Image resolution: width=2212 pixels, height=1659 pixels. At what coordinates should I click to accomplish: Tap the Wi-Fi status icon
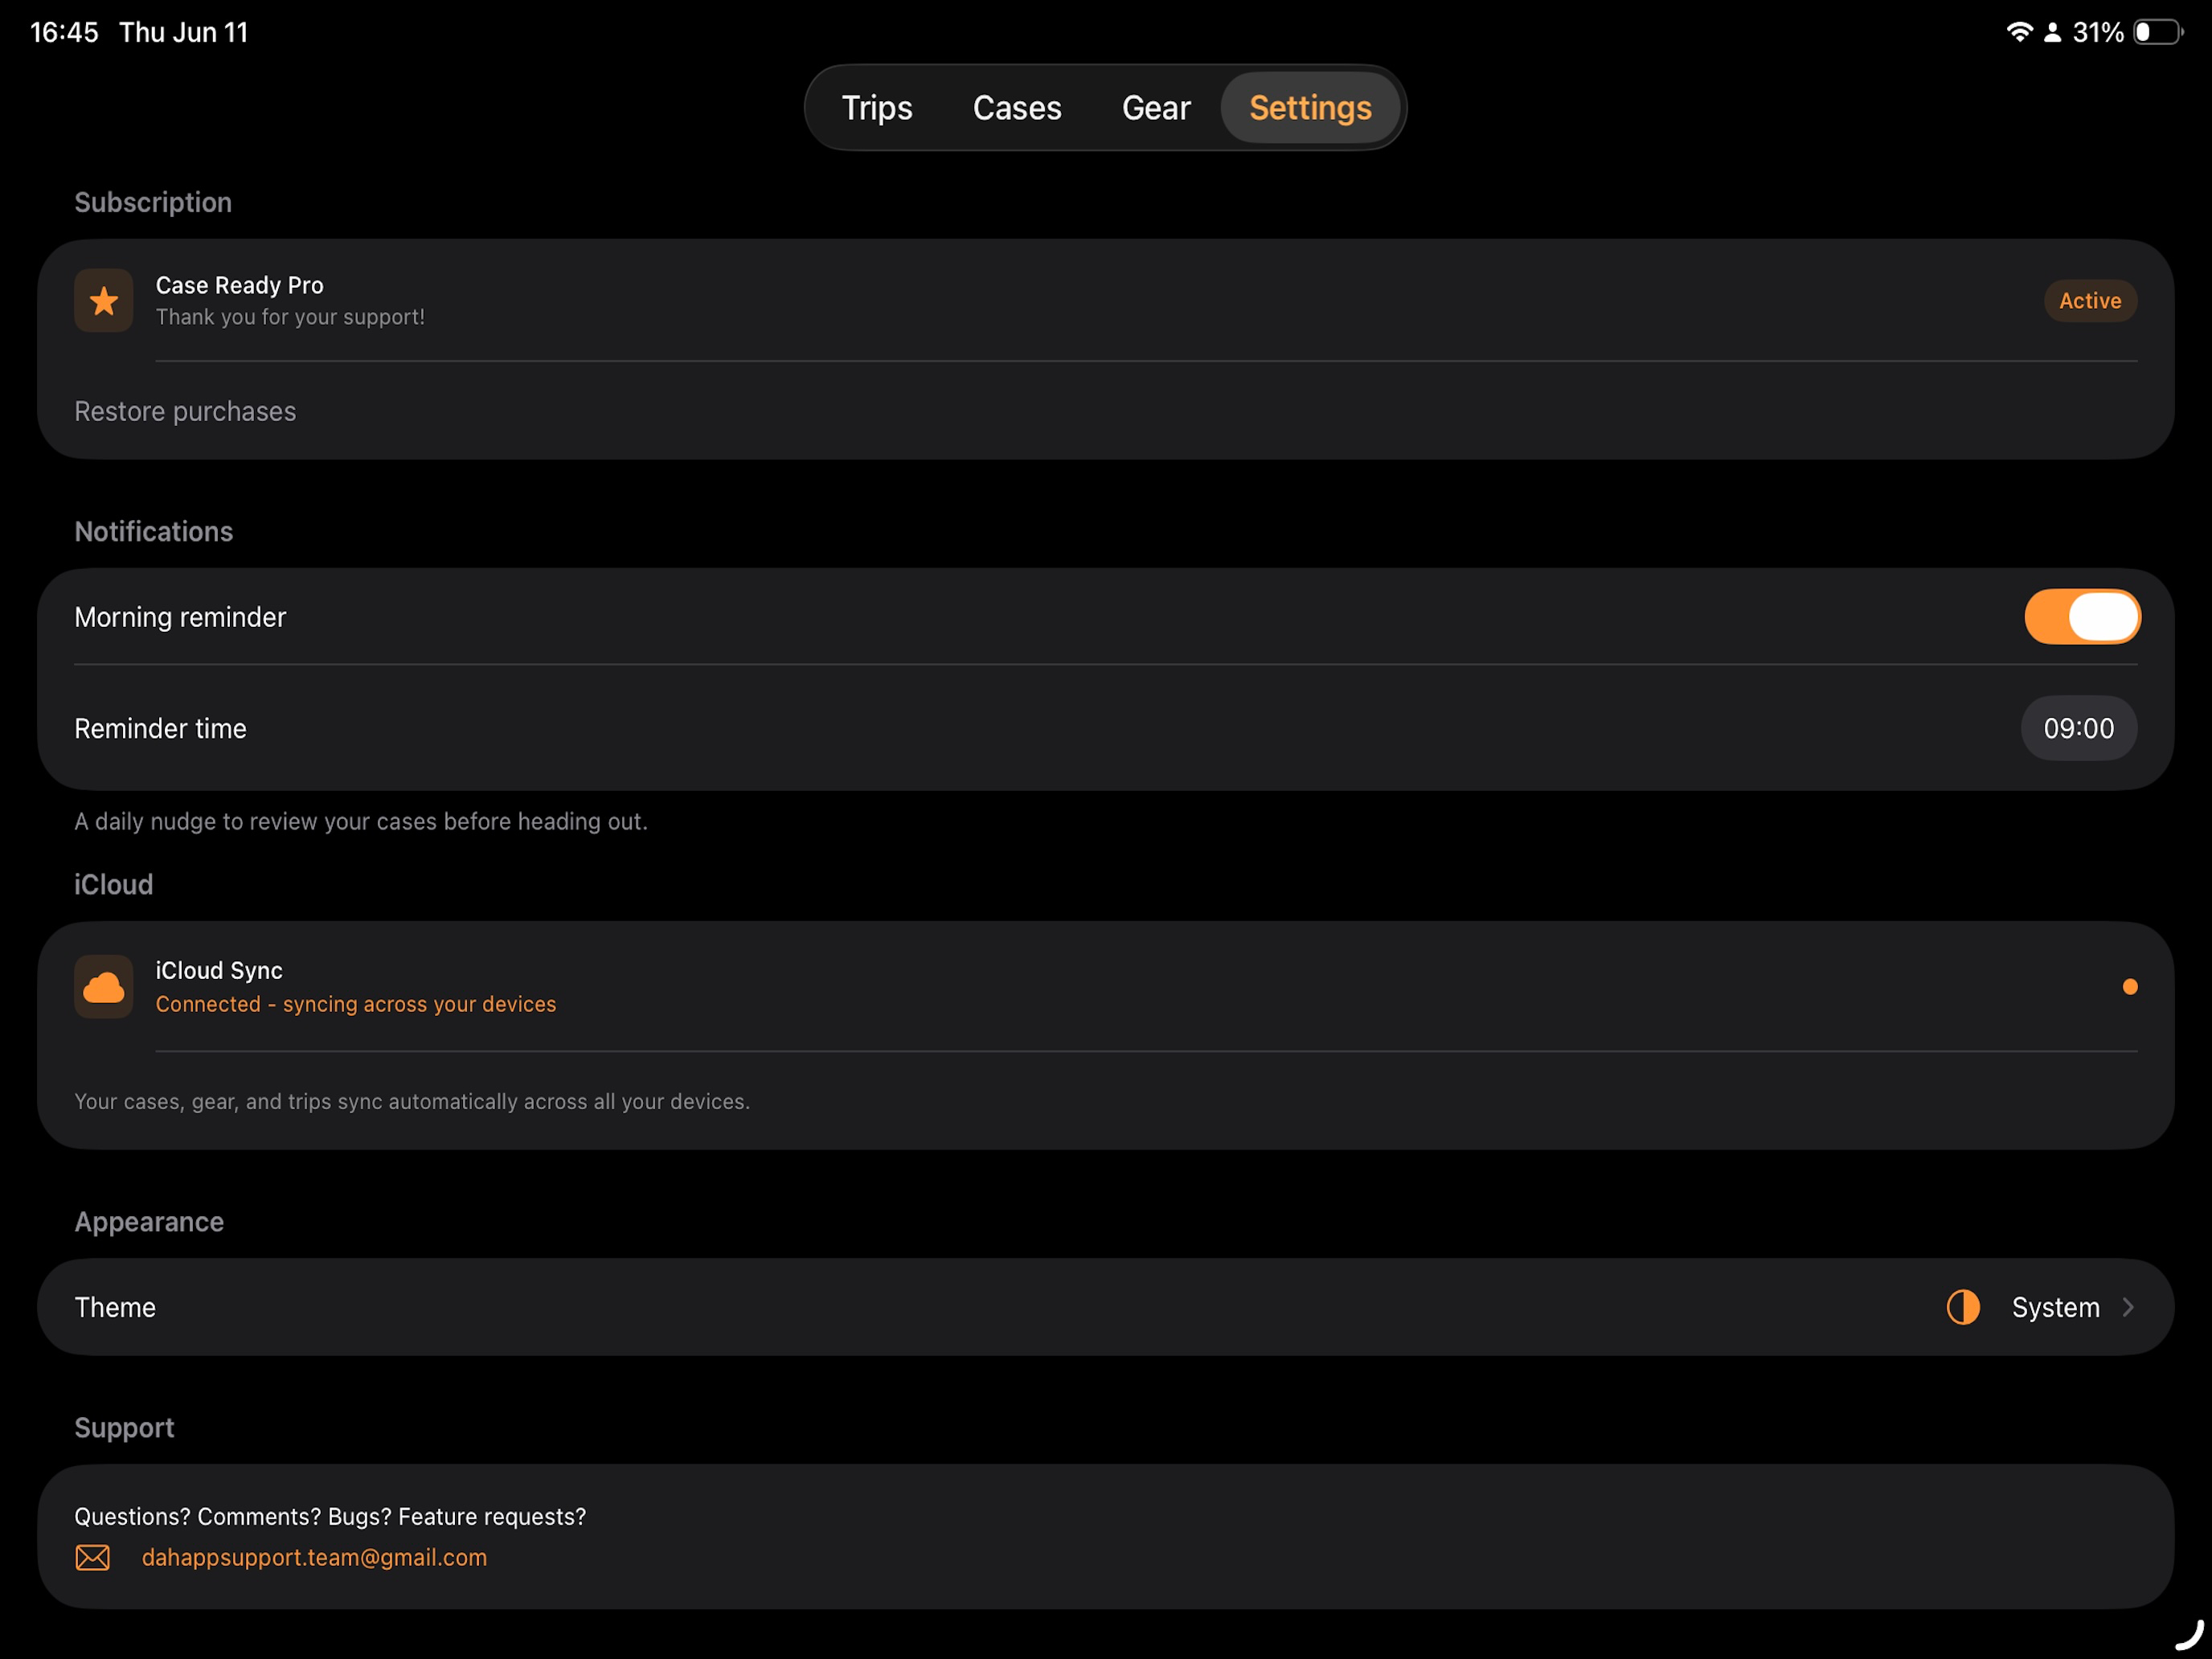2019,32
